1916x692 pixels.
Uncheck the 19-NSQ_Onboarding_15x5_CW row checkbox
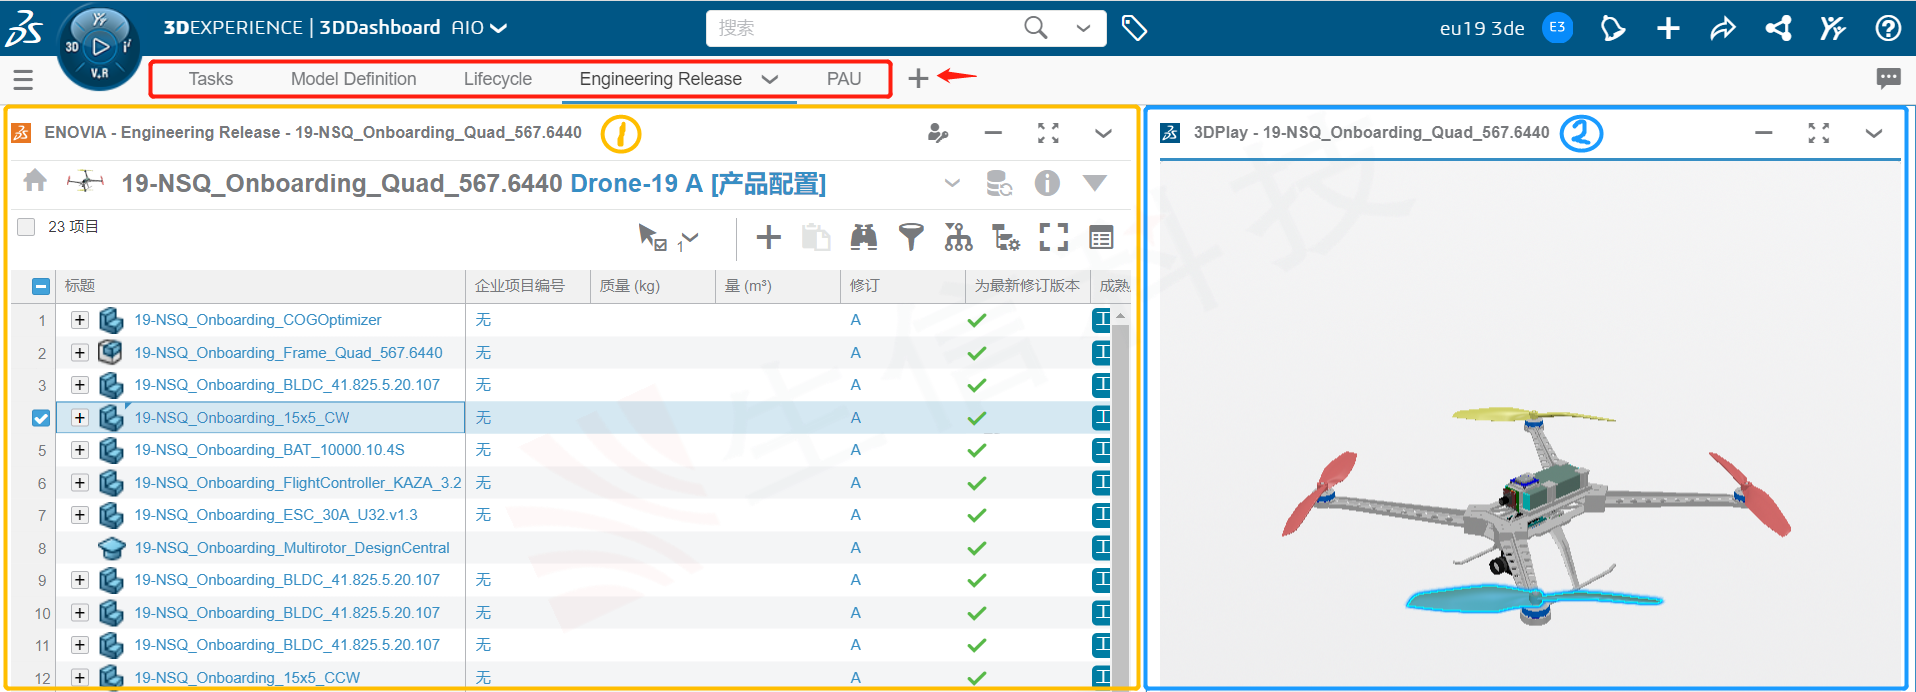[41, 418]
